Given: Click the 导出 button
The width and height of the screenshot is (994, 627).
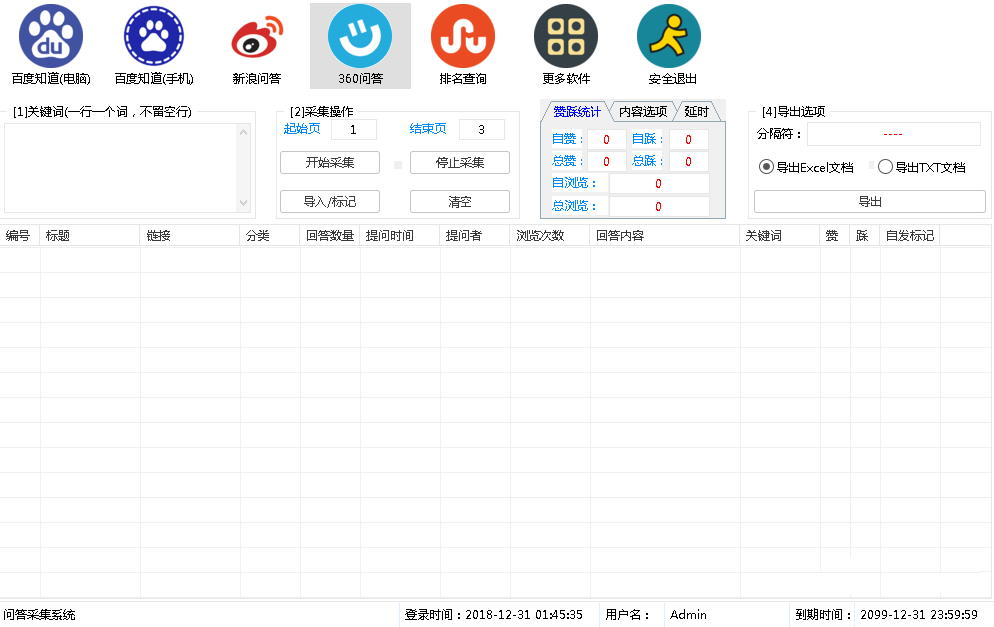Looking at the screenshot, I should pos(870,202).
